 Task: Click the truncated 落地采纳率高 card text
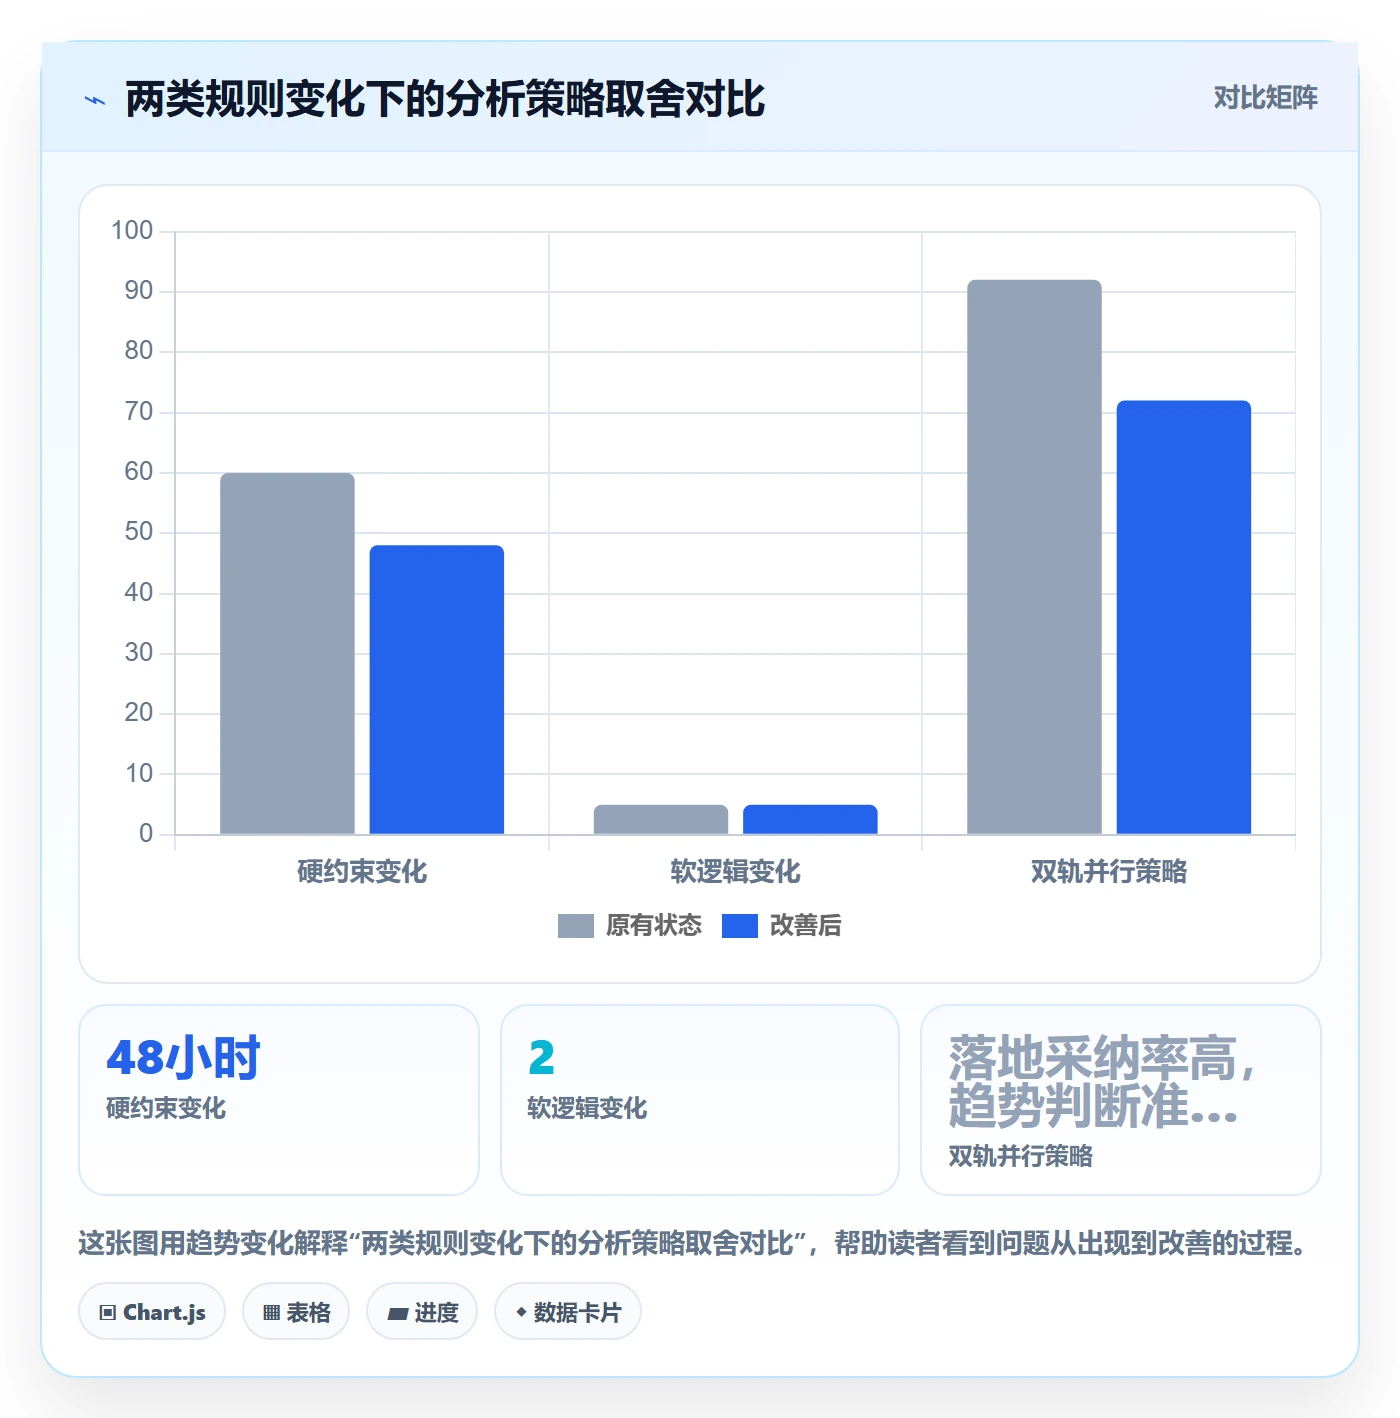click(x=1101, y=1082)
